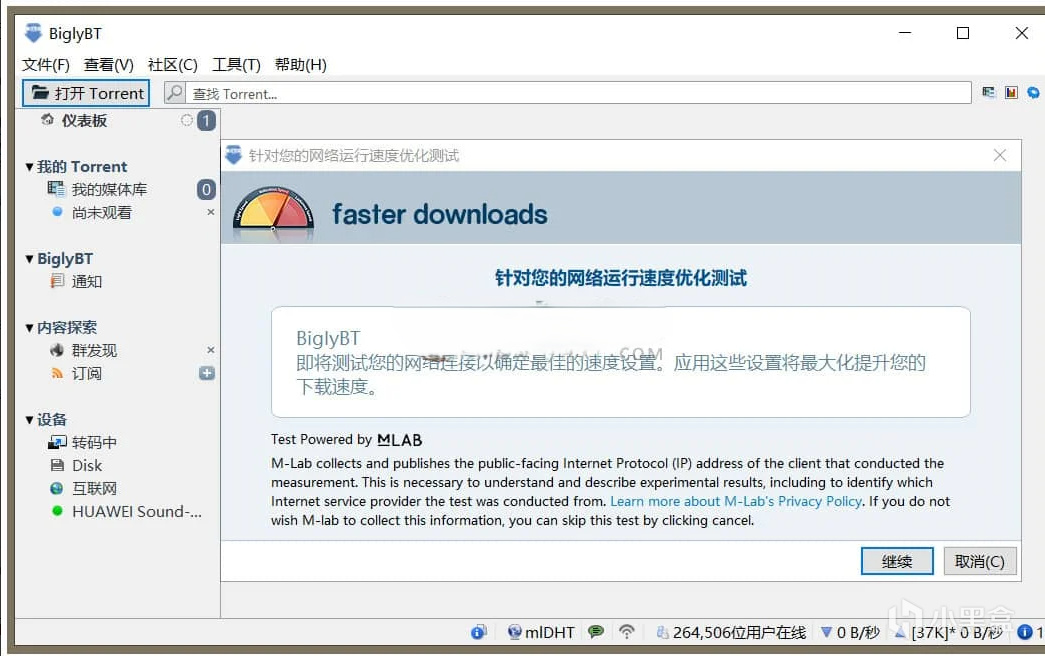The height and width of the screenshot is (656, 1045).
Task: Close the 群发现 sidebar entry
Action: coord(211,350)
